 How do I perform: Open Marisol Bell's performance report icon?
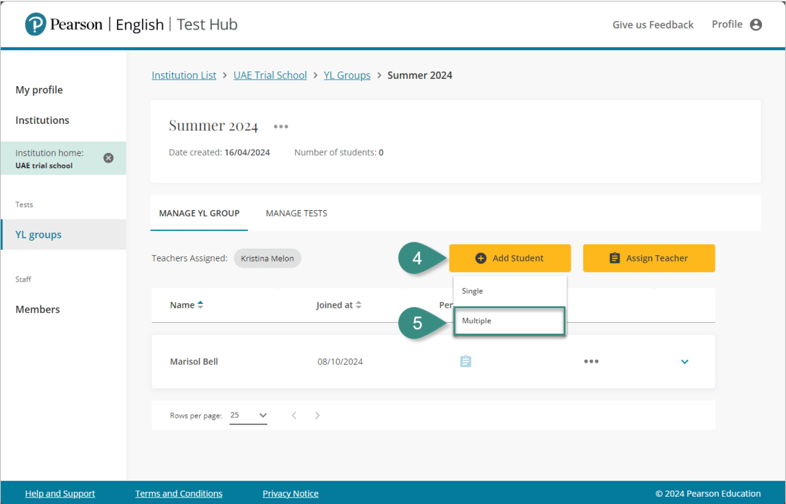(x=465, y=362)
